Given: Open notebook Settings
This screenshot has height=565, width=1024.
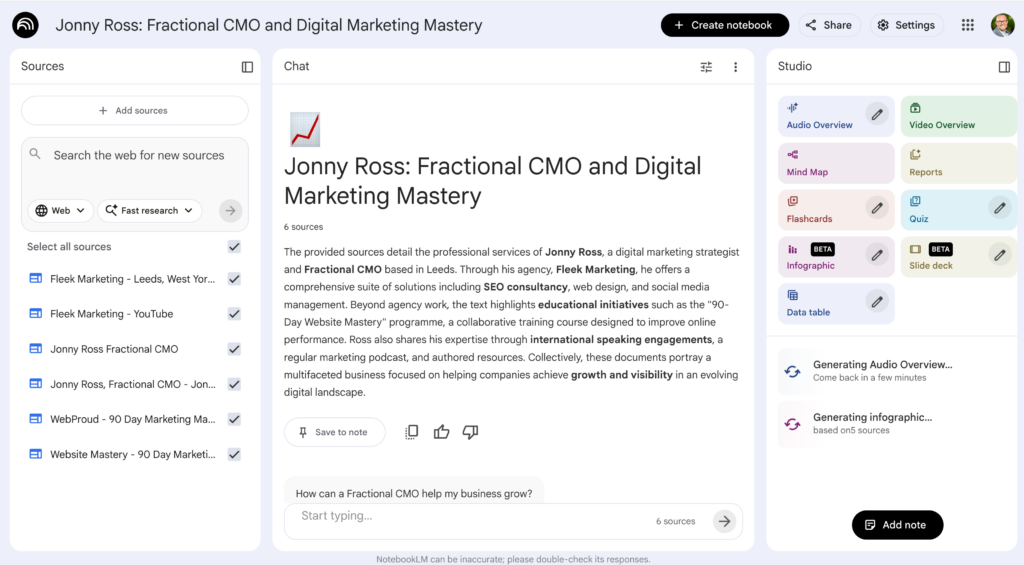Looking at the screenshot, I should [906, 25].
